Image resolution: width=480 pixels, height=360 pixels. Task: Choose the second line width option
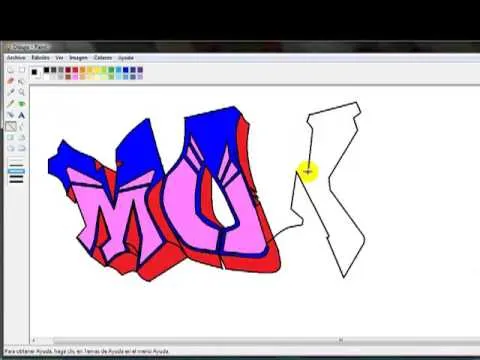tap(16, 166)
